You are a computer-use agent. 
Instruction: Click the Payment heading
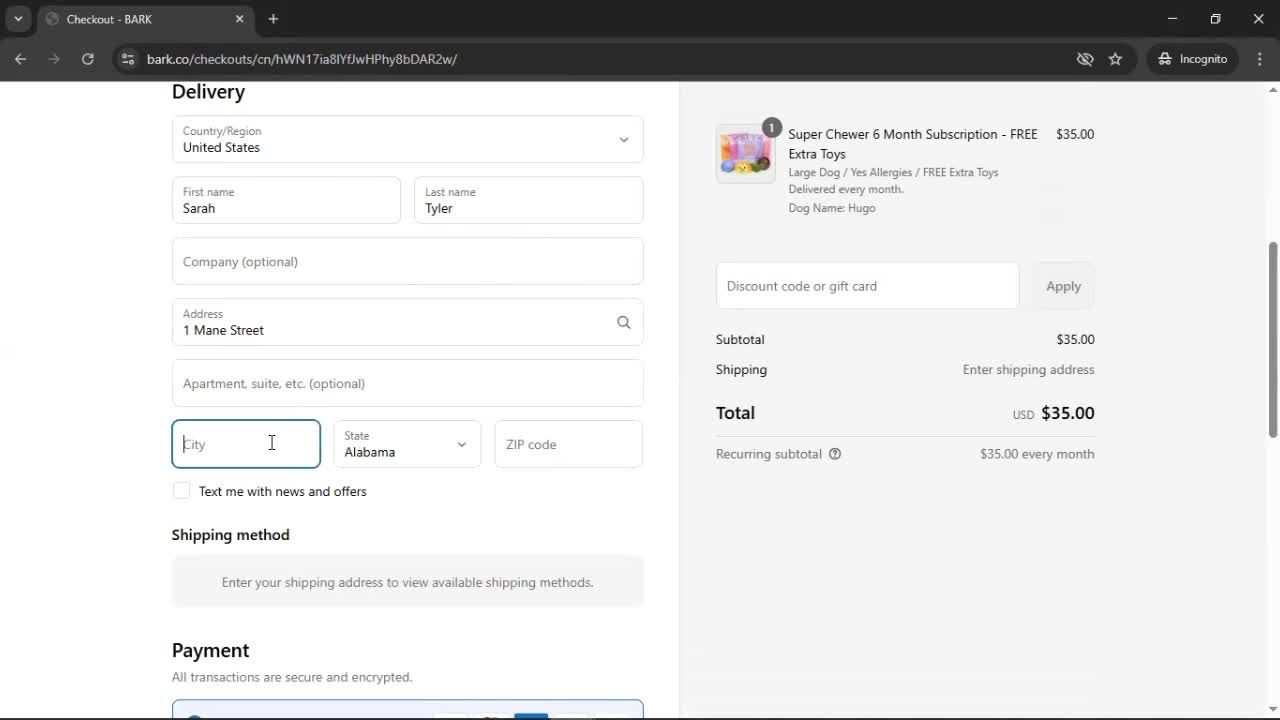[210, 650]
